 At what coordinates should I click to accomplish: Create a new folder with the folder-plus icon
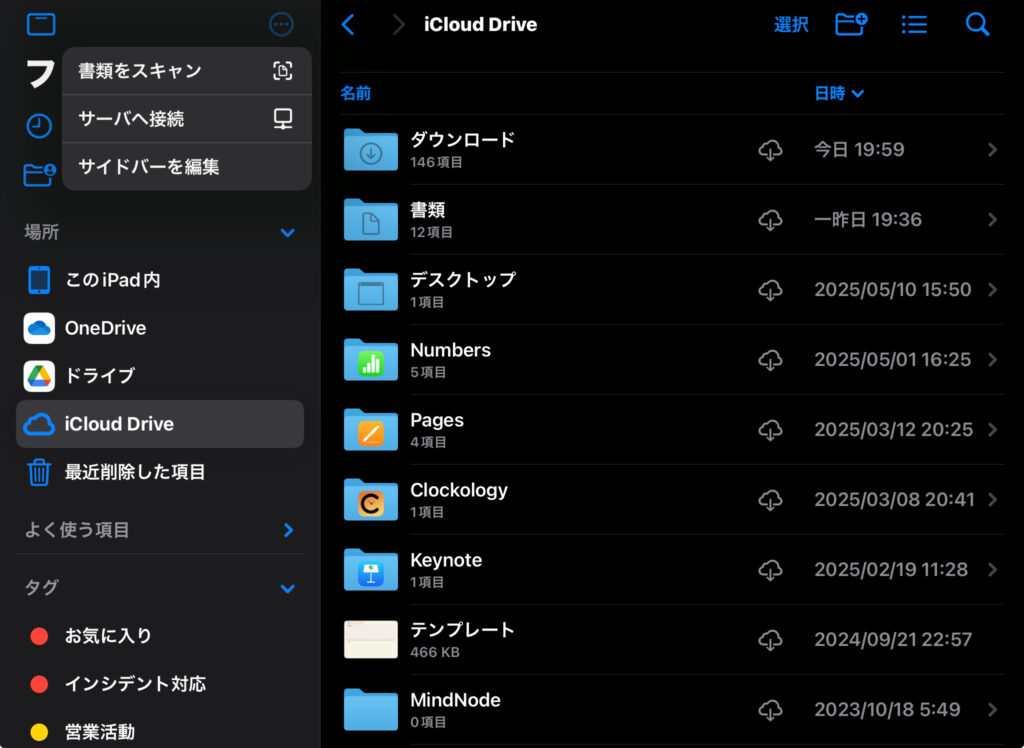click(x=851, y=25)
